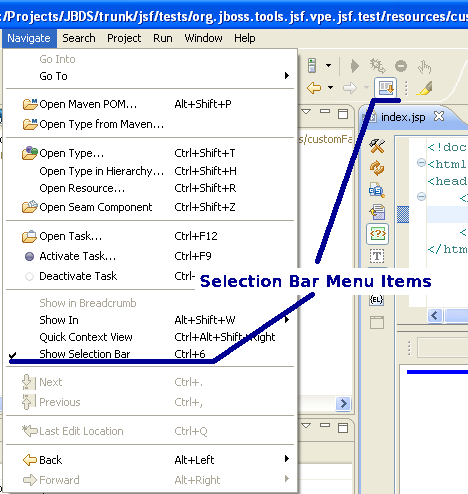Choose Open Type in Hierarchy...

tap(150, 171)
